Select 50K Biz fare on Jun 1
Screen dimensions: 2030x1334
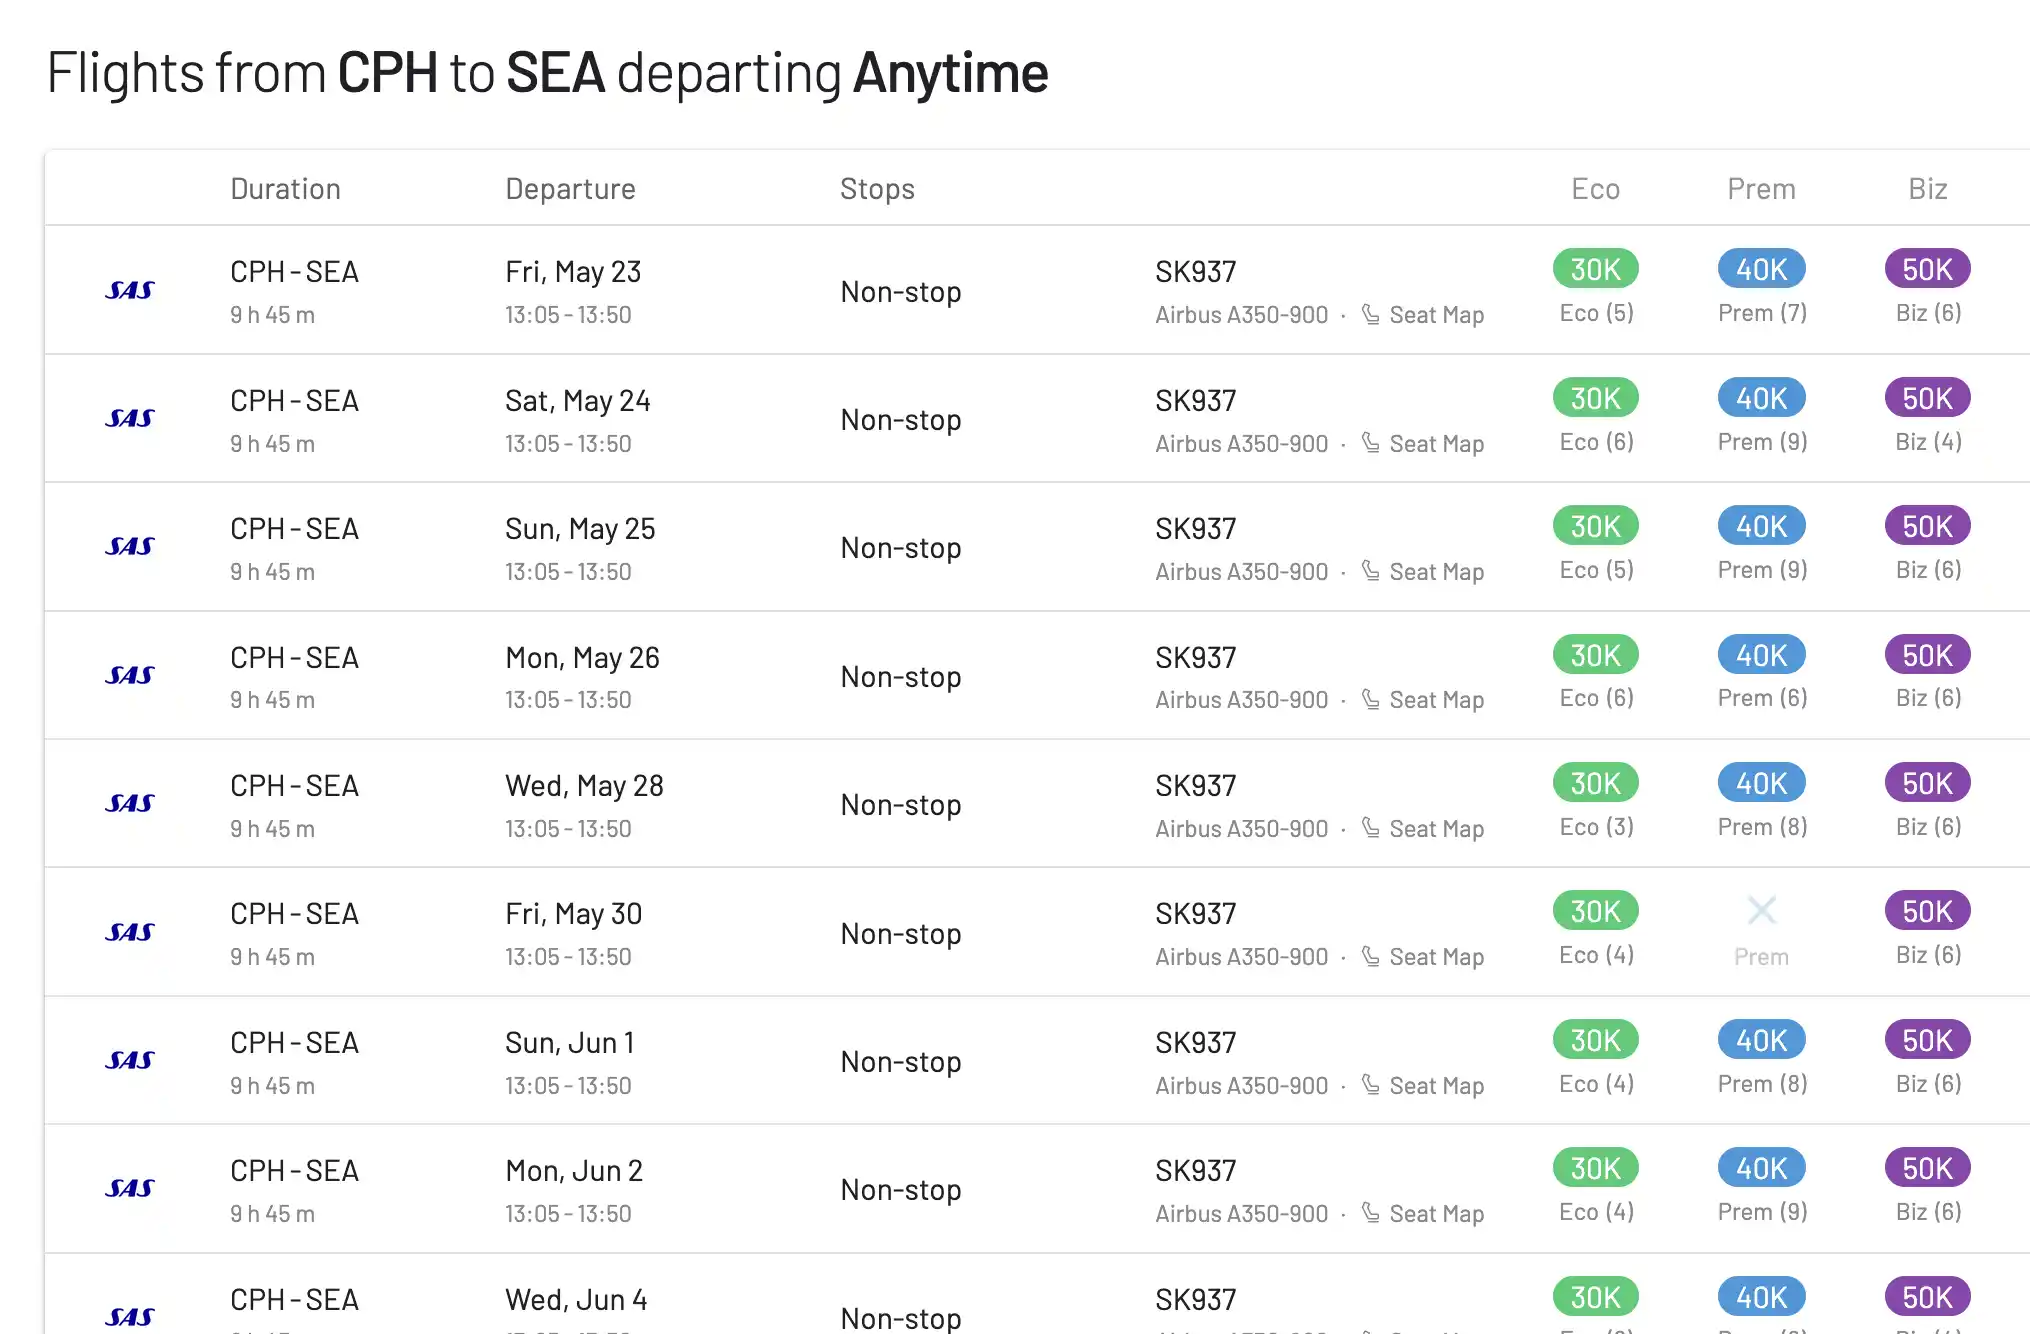(x=1928, y=1040)
